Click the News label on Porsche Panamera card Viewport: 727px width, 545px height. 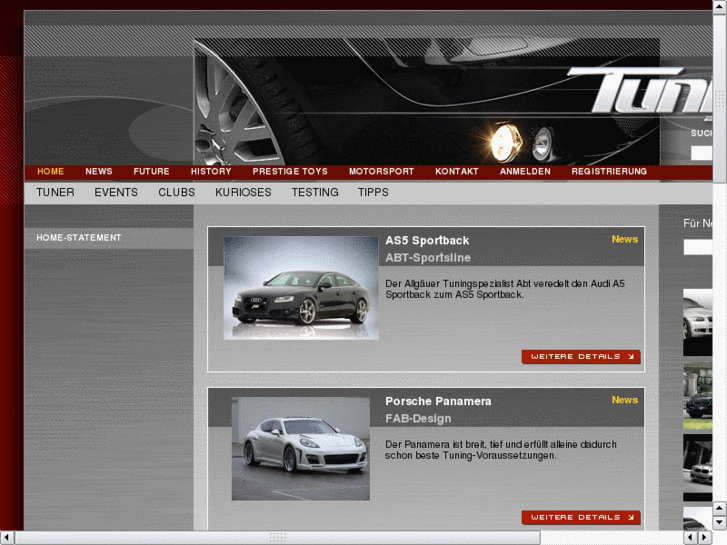pyautogui.click(x=625, y=400)
